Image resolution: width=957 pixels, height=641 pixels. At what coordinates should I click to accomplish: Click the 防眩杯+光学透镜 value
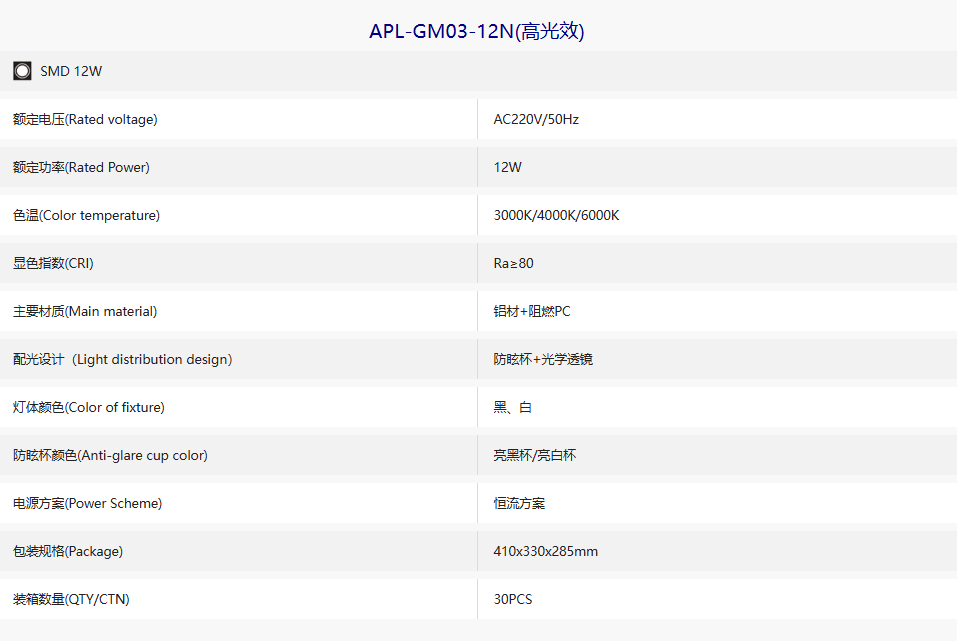(543, 360)
